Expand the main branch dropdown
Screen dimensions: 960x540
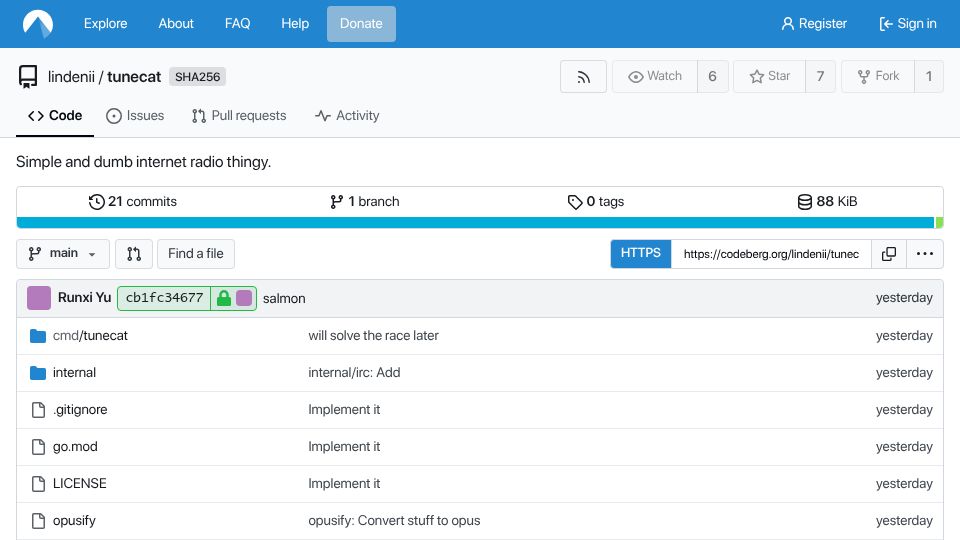point(62,253)
